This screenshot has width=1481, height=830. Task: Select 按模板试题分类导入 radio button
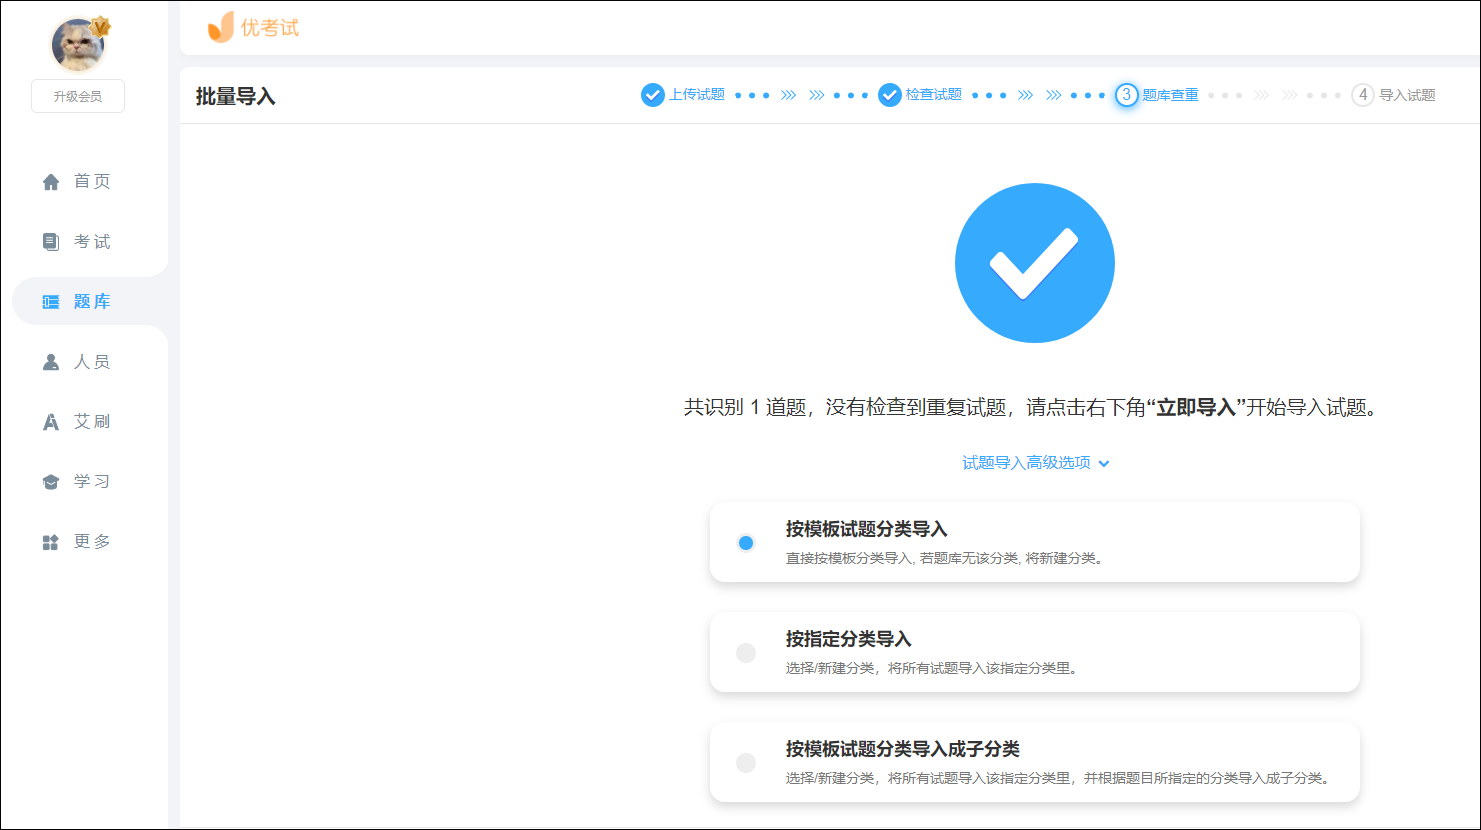746,543
